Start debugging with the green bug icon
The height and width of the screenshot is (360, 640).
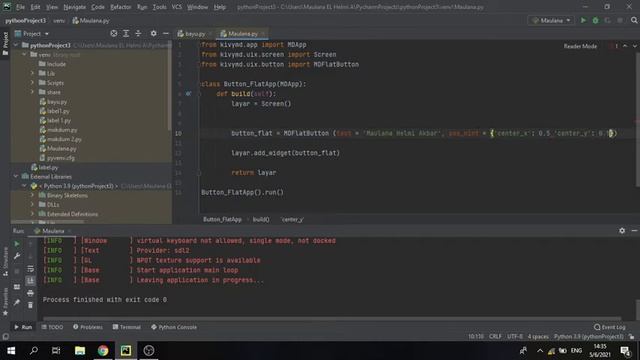click(x=596, y=20)
